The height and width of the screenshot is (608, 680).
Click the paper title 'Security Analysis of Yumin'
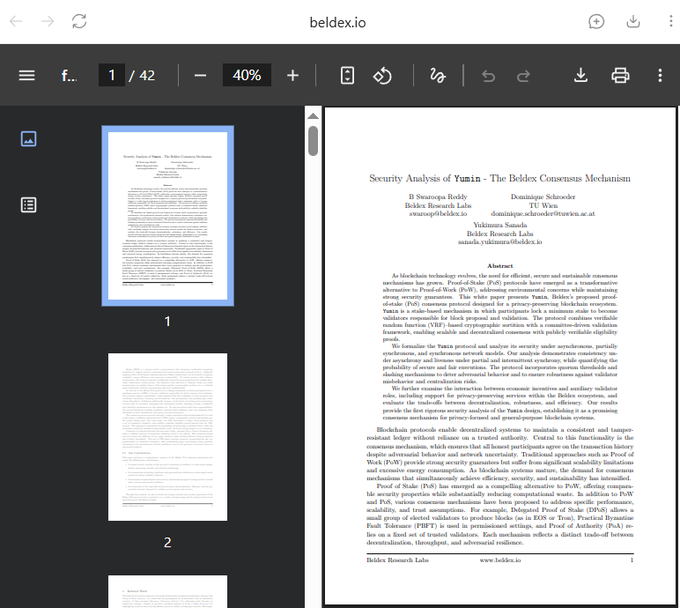425,178
